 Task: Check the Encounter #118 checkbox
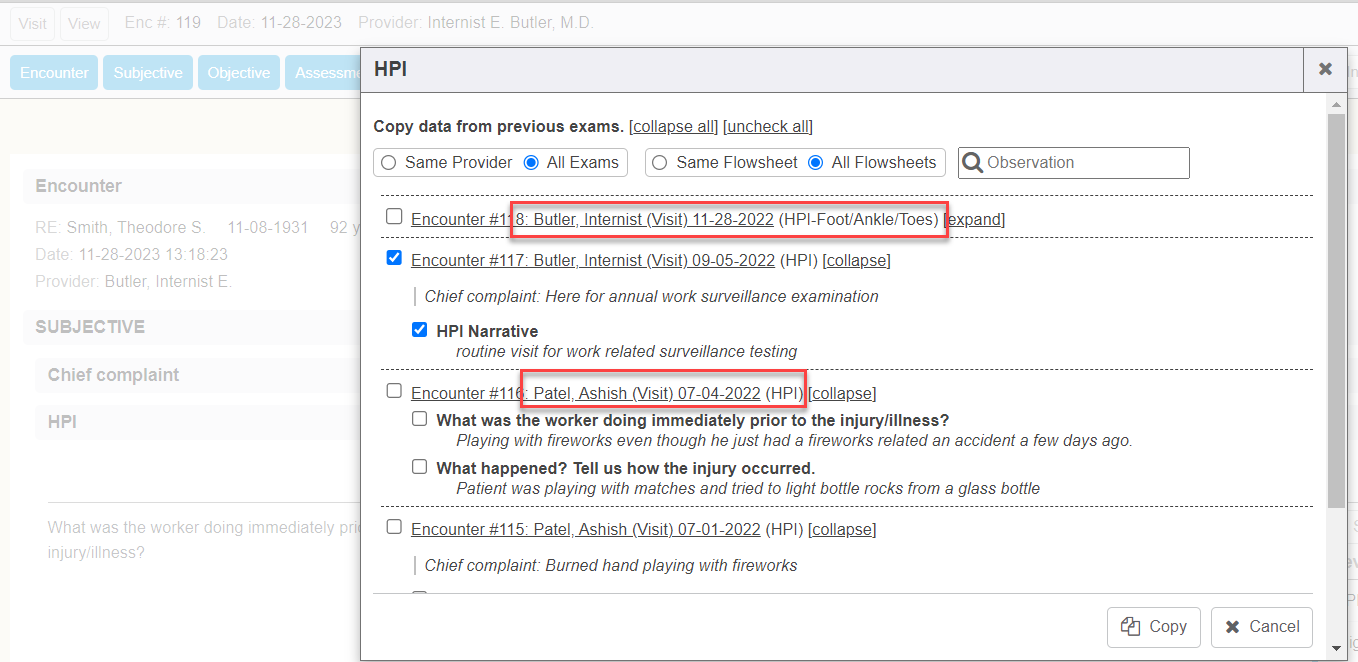click(x=394, y=217)
